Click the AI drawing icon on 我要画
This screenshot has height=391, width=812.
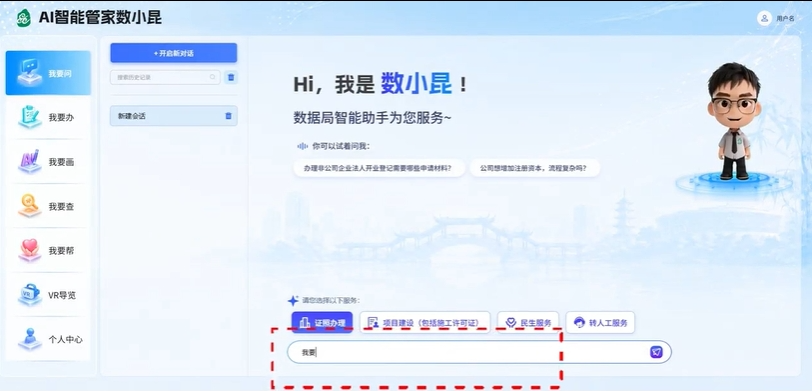30,161
